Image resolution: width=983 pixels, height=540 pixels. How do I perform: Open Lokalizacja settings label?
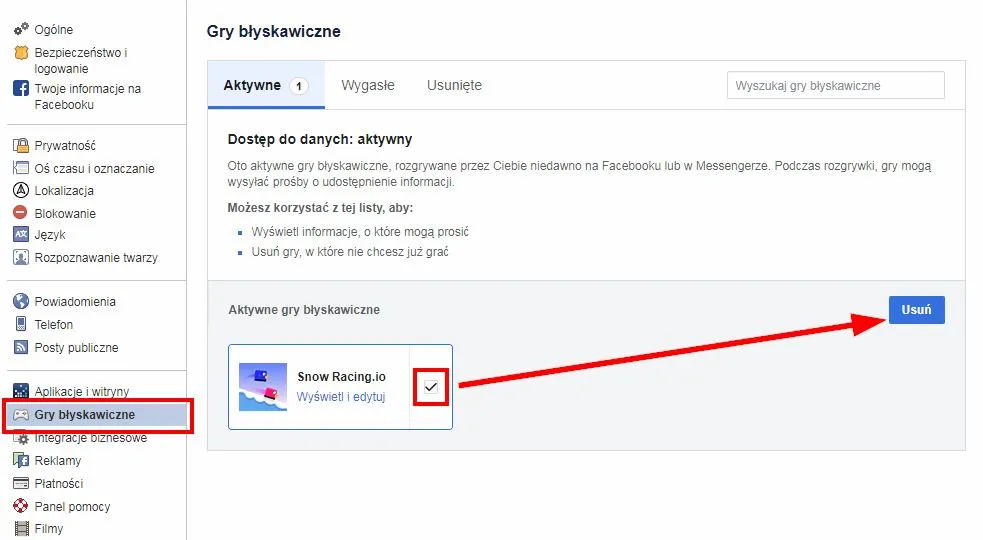(64, 190)
